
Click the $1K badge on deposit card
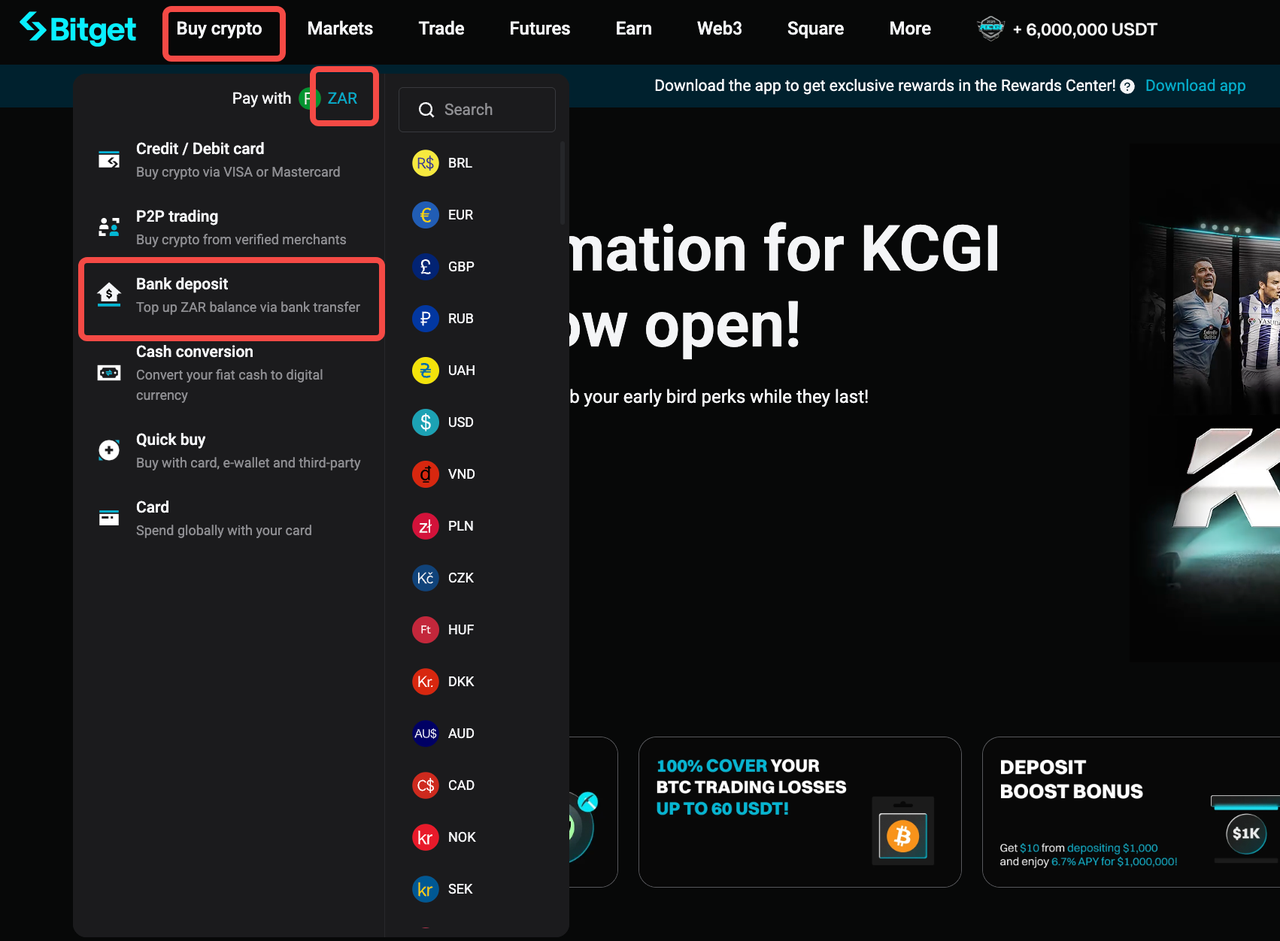[1246, 833]
